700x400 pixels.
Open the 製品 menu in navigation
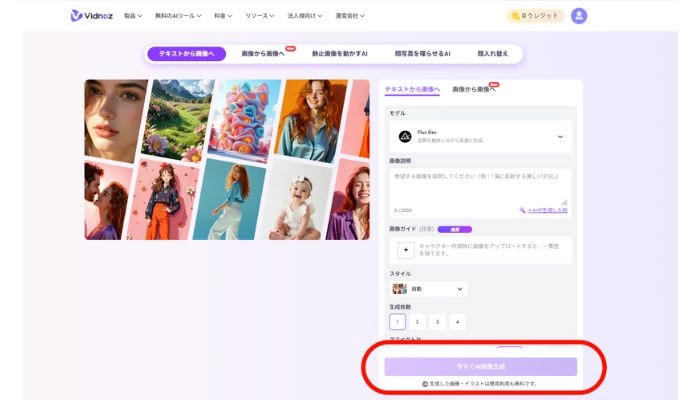click(133, 16)
